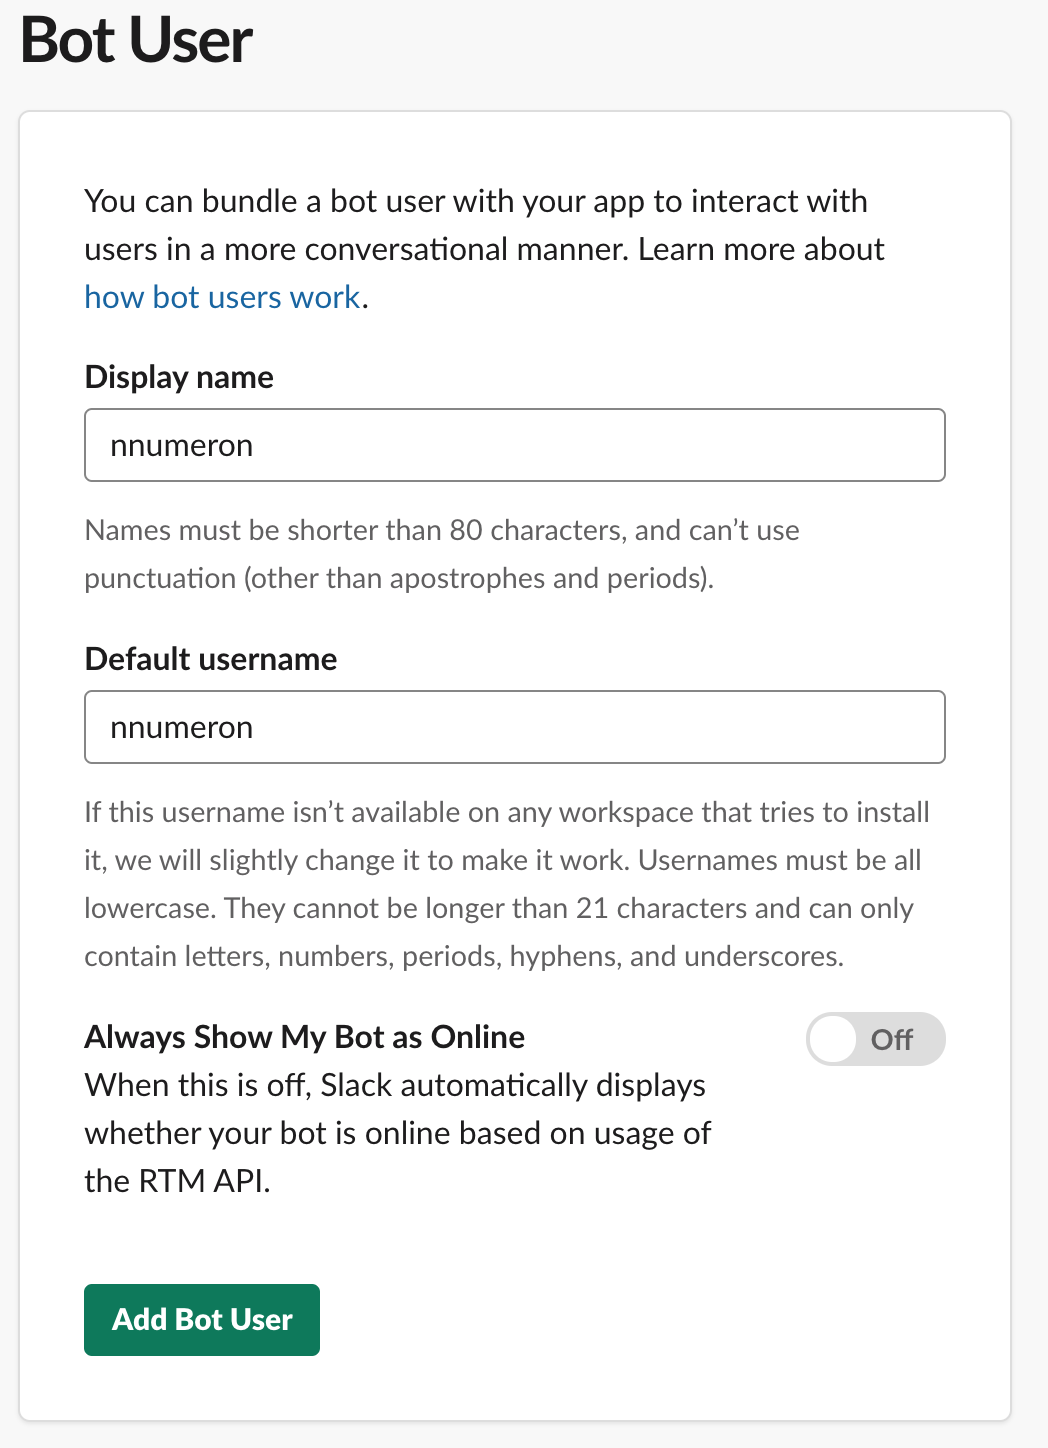Viewport: 1048px width, 1448px height.
Task: Click the intro paragraph about bundling a bot user
Action: point(484,249)
